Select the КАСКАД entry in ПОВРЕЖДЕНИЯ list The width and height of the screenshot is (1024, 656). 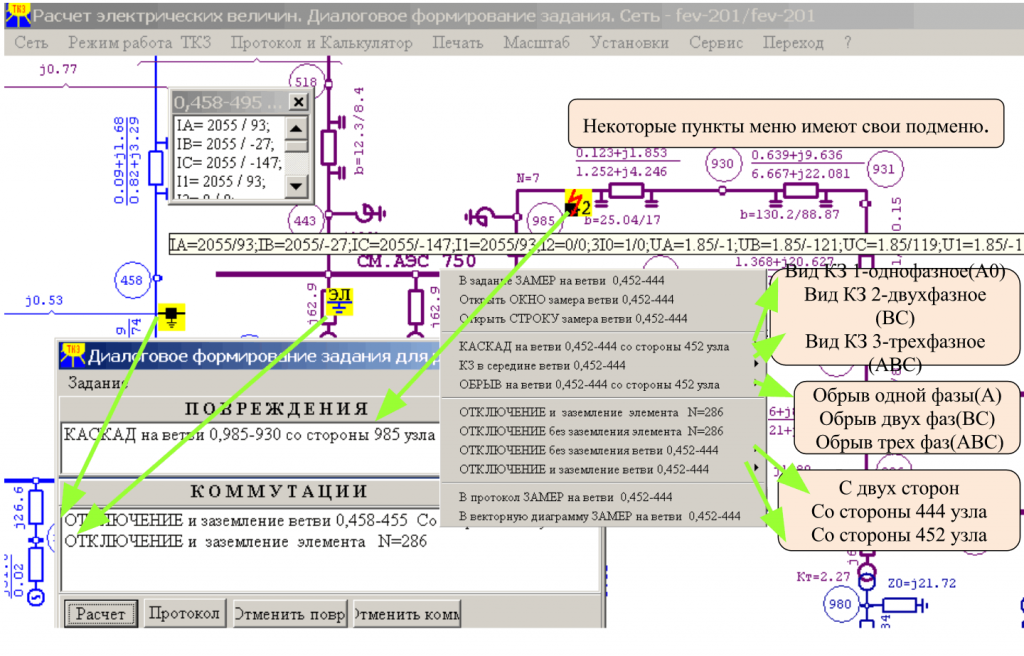tap(249, 435)
